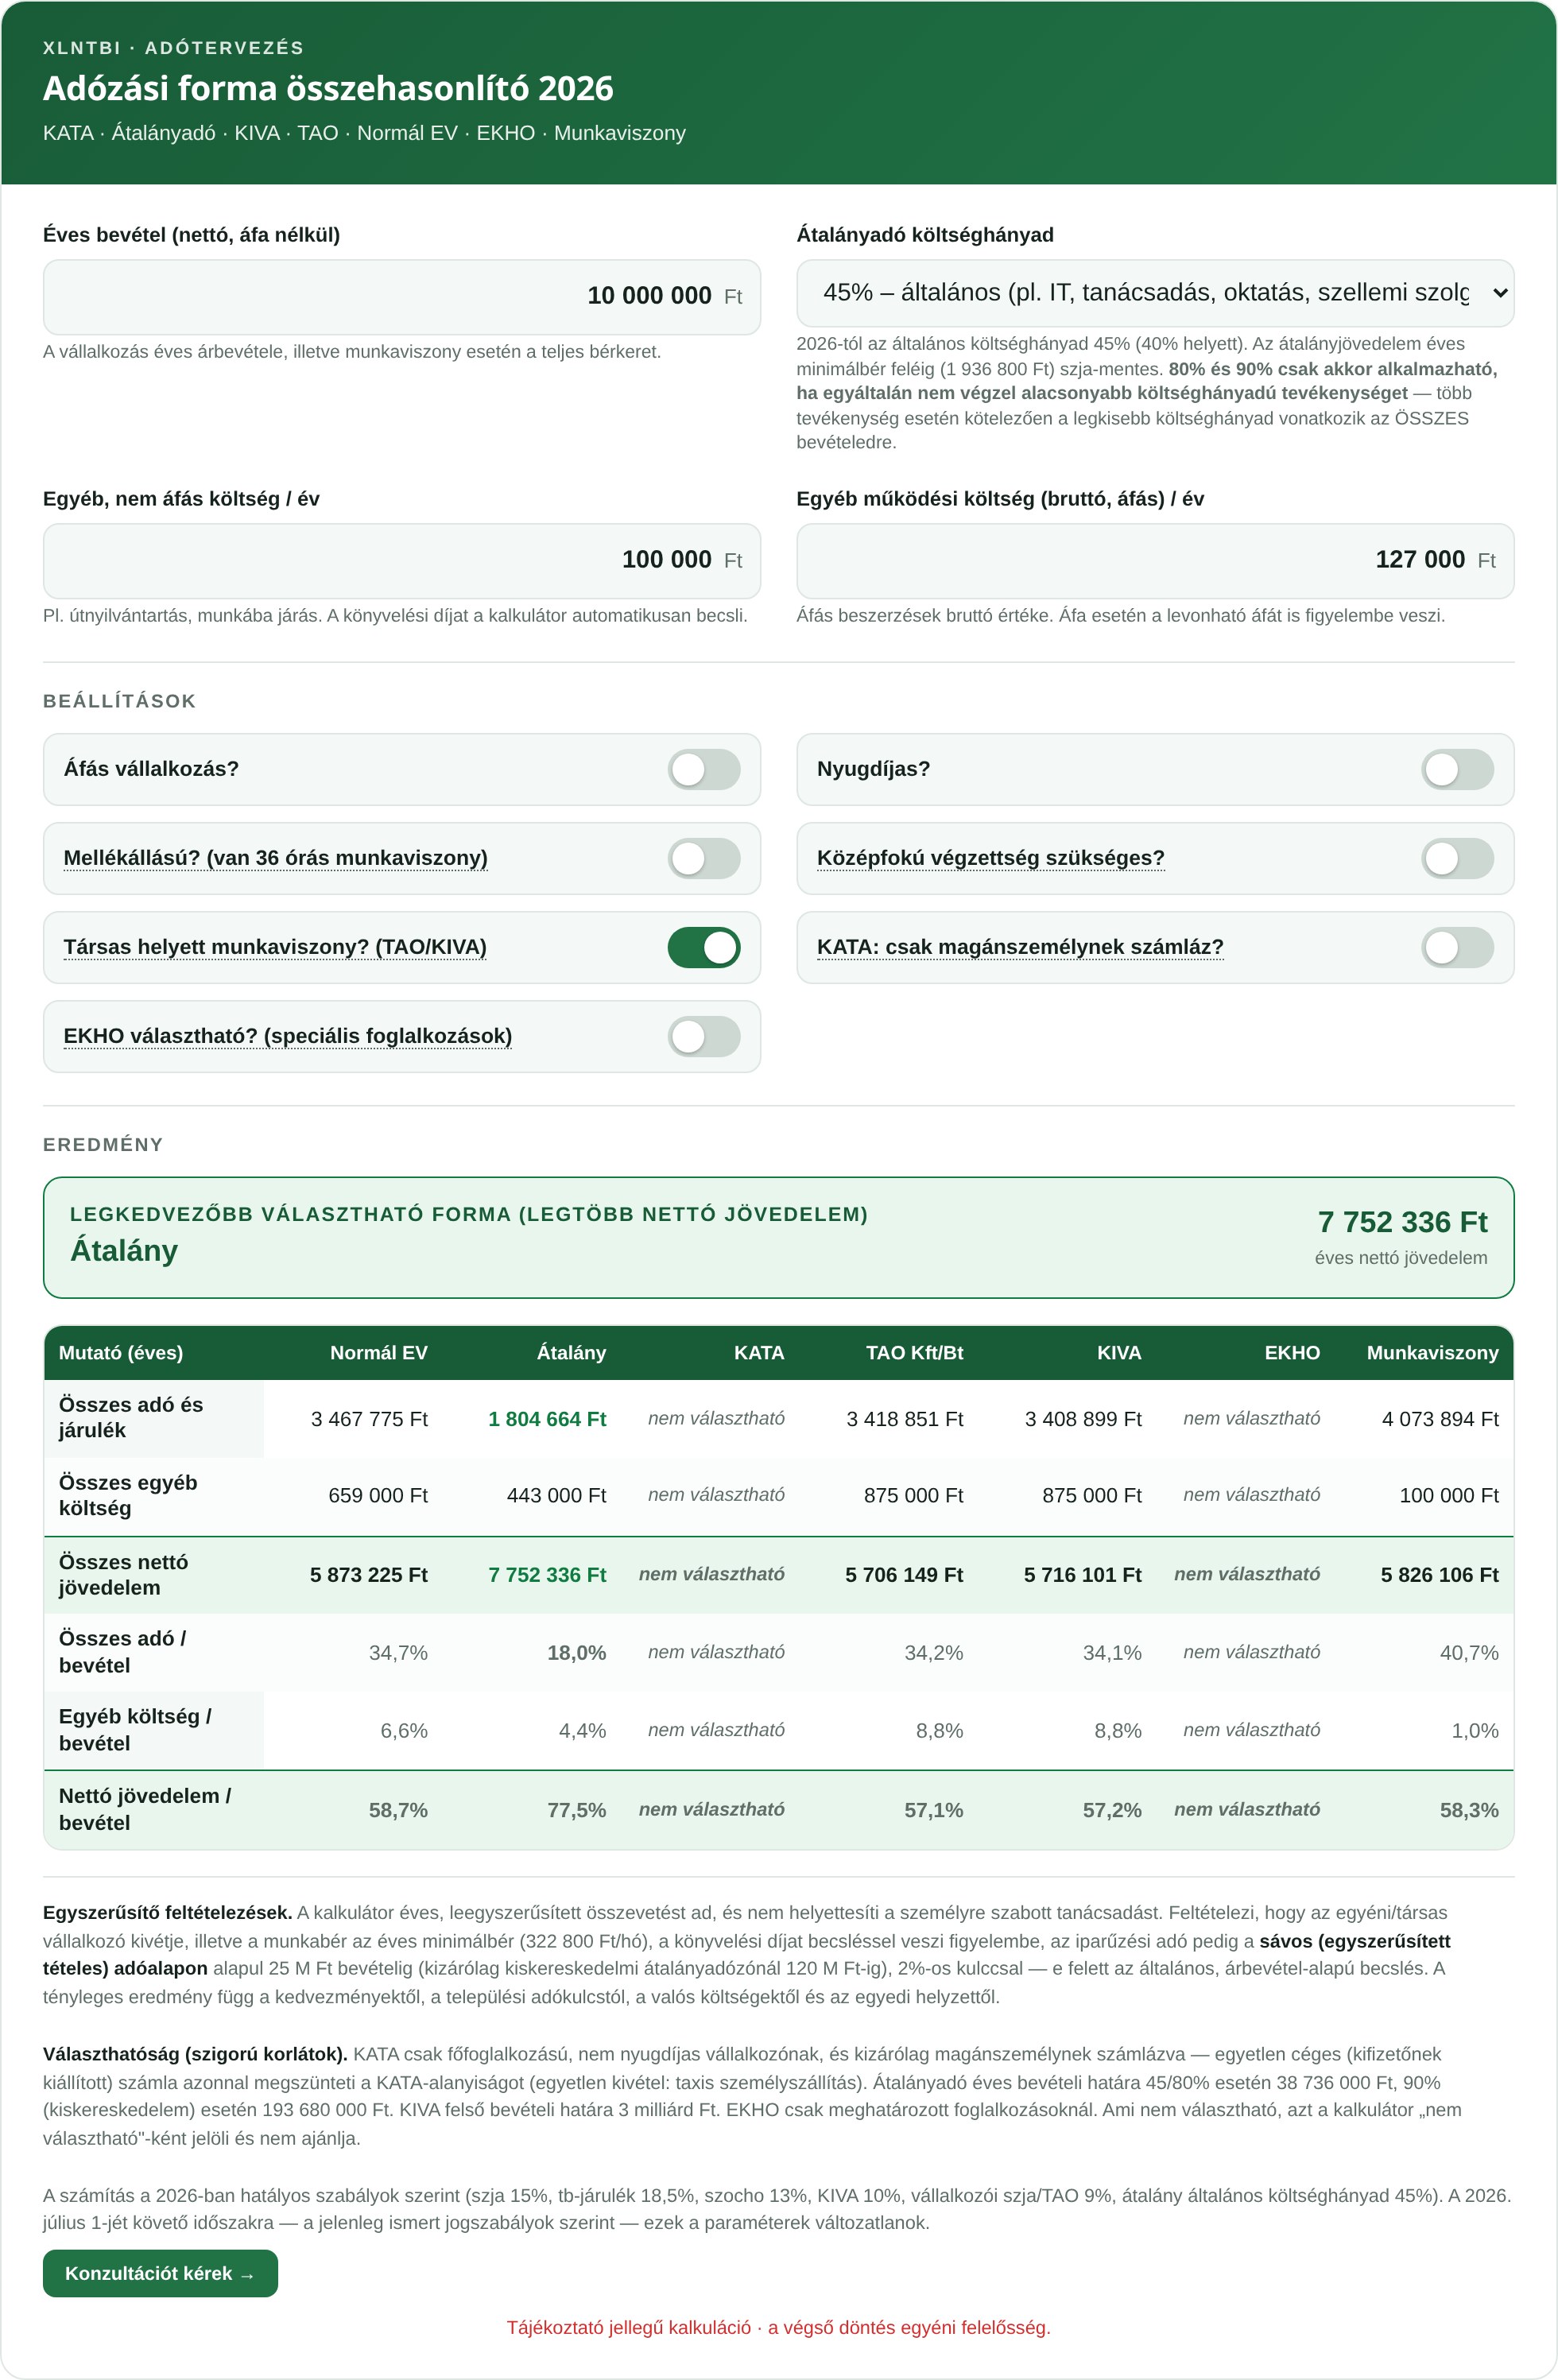Image resolution: width=1558 pixels, height=2380 pixels.
Task: Click the Konzultációt kérek button
Action: [160, 2273]
